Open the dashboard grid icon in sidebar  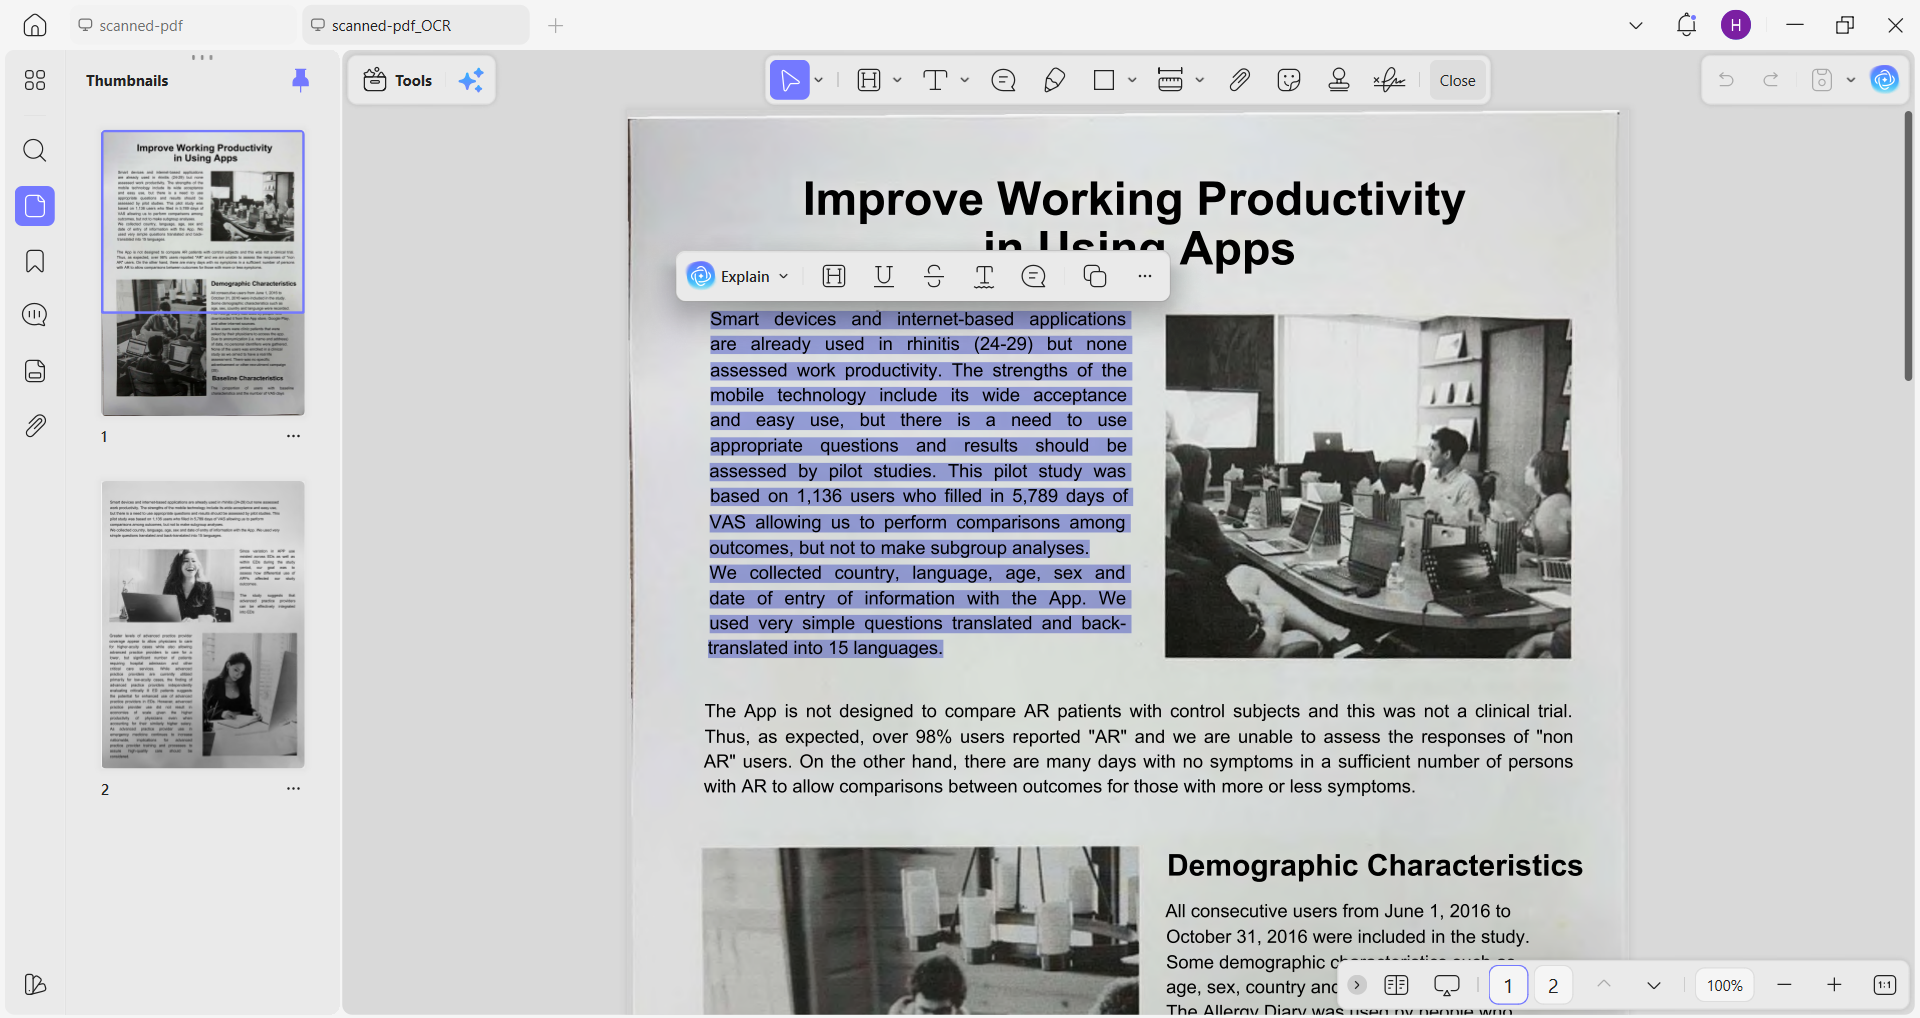pyautogui.click(x=35, y=80)
